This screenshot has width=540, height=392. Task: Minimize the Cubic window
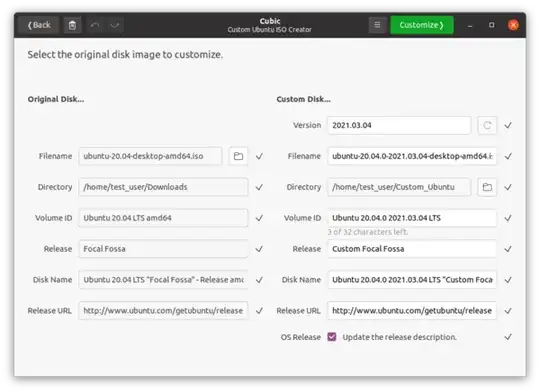tap(470, 25)
